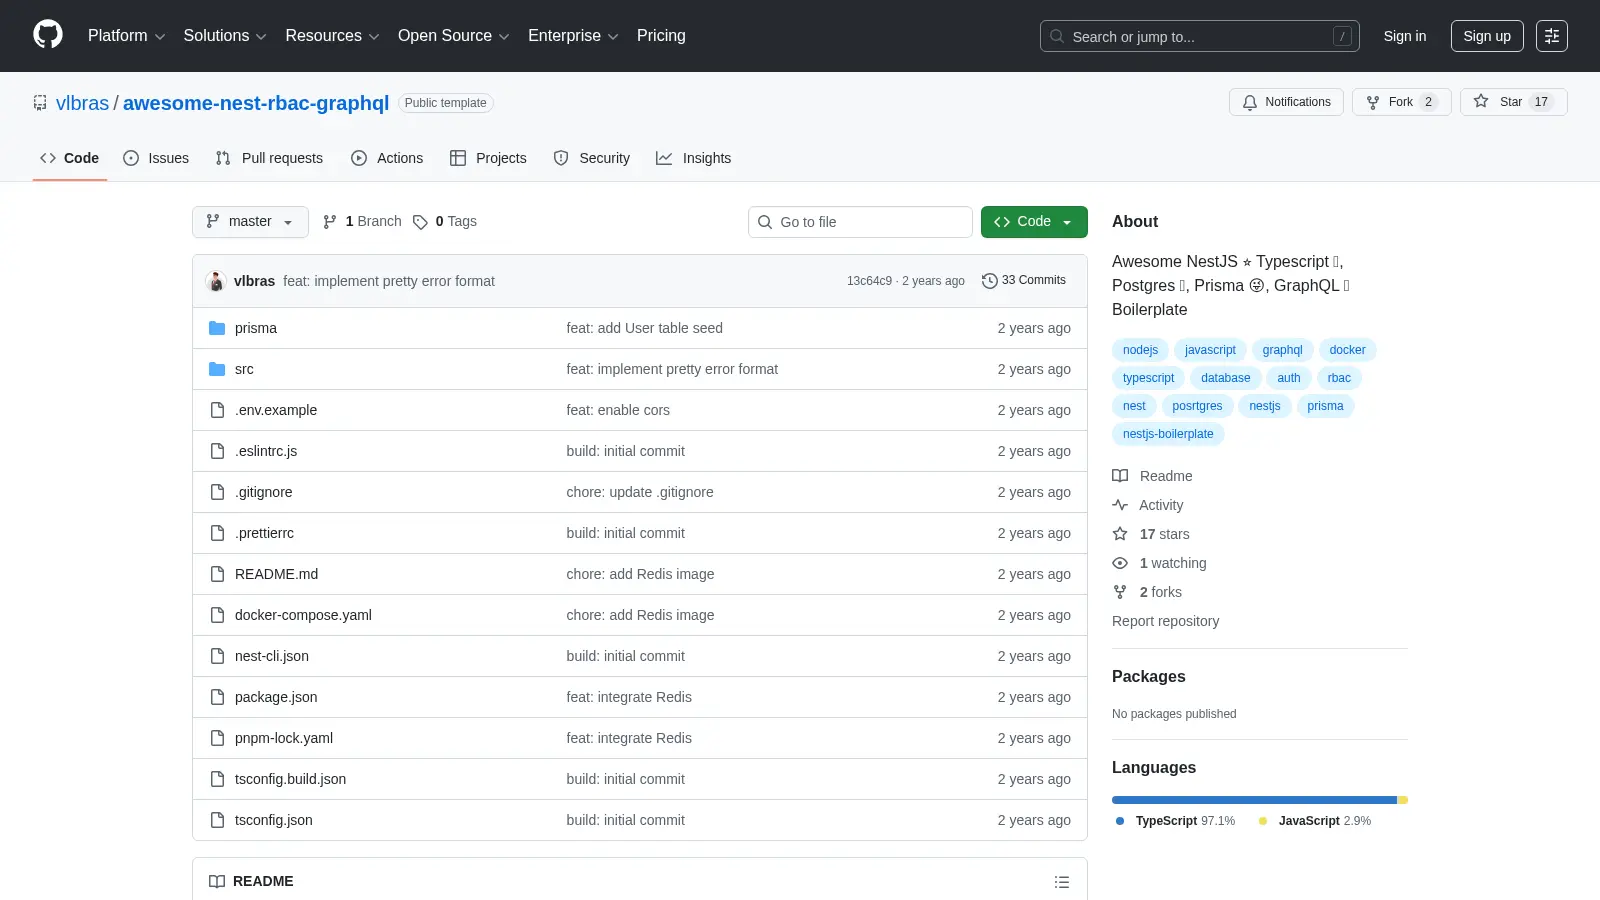Viewport: 1600px width, 900px height.
Task: Click the eye icon beside 1 watching
Action: point(1120,563)
